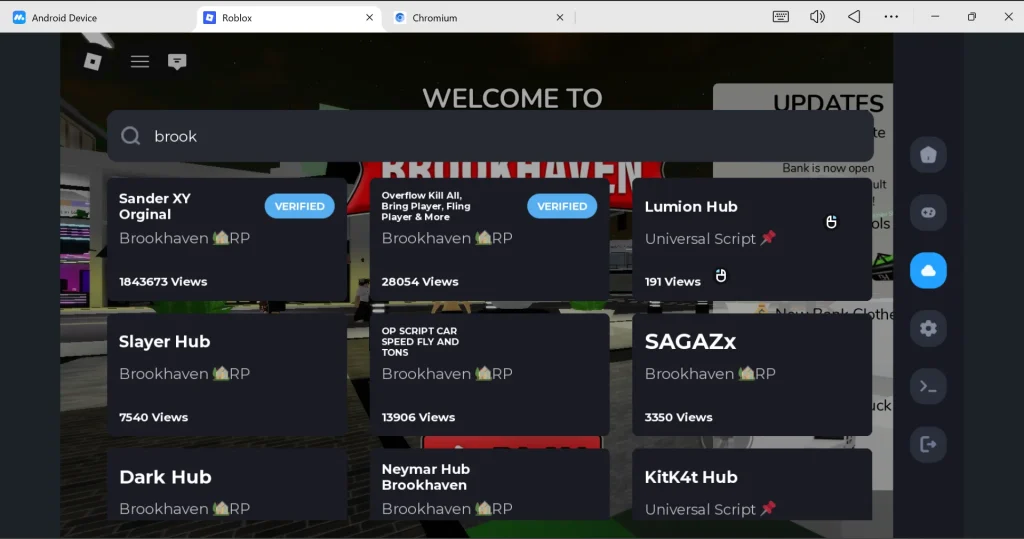The image size is (1024, 539).
Task: Open the Sander XY Orginal script card
Action: [x=227, y=240]
